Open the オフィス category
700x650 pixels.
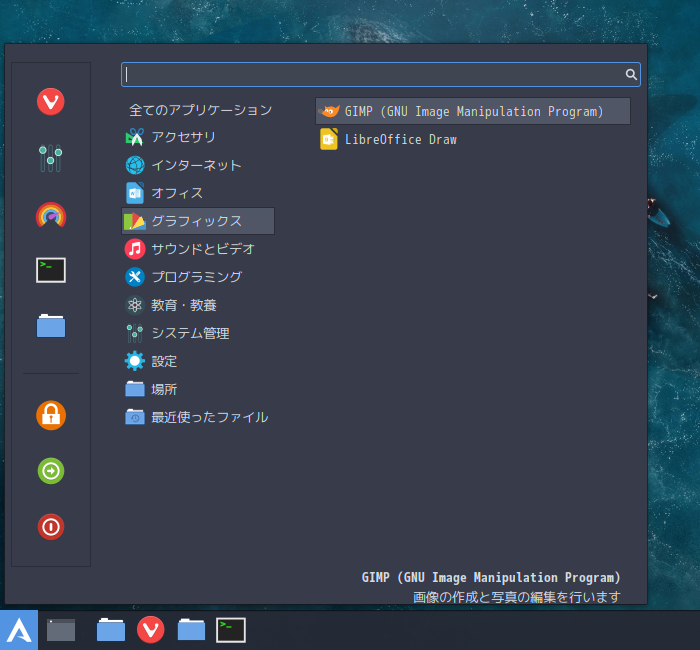coord(198,193)
